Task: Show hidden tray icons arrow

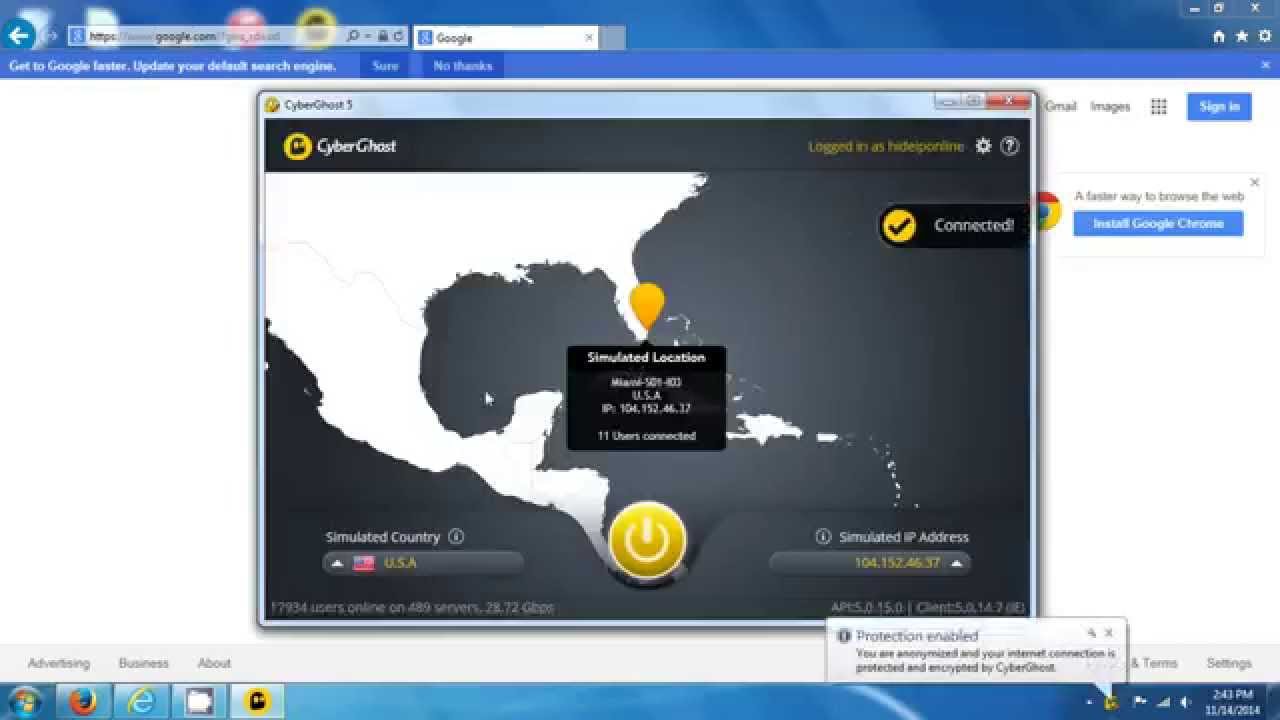Action: click(1090, 702)
